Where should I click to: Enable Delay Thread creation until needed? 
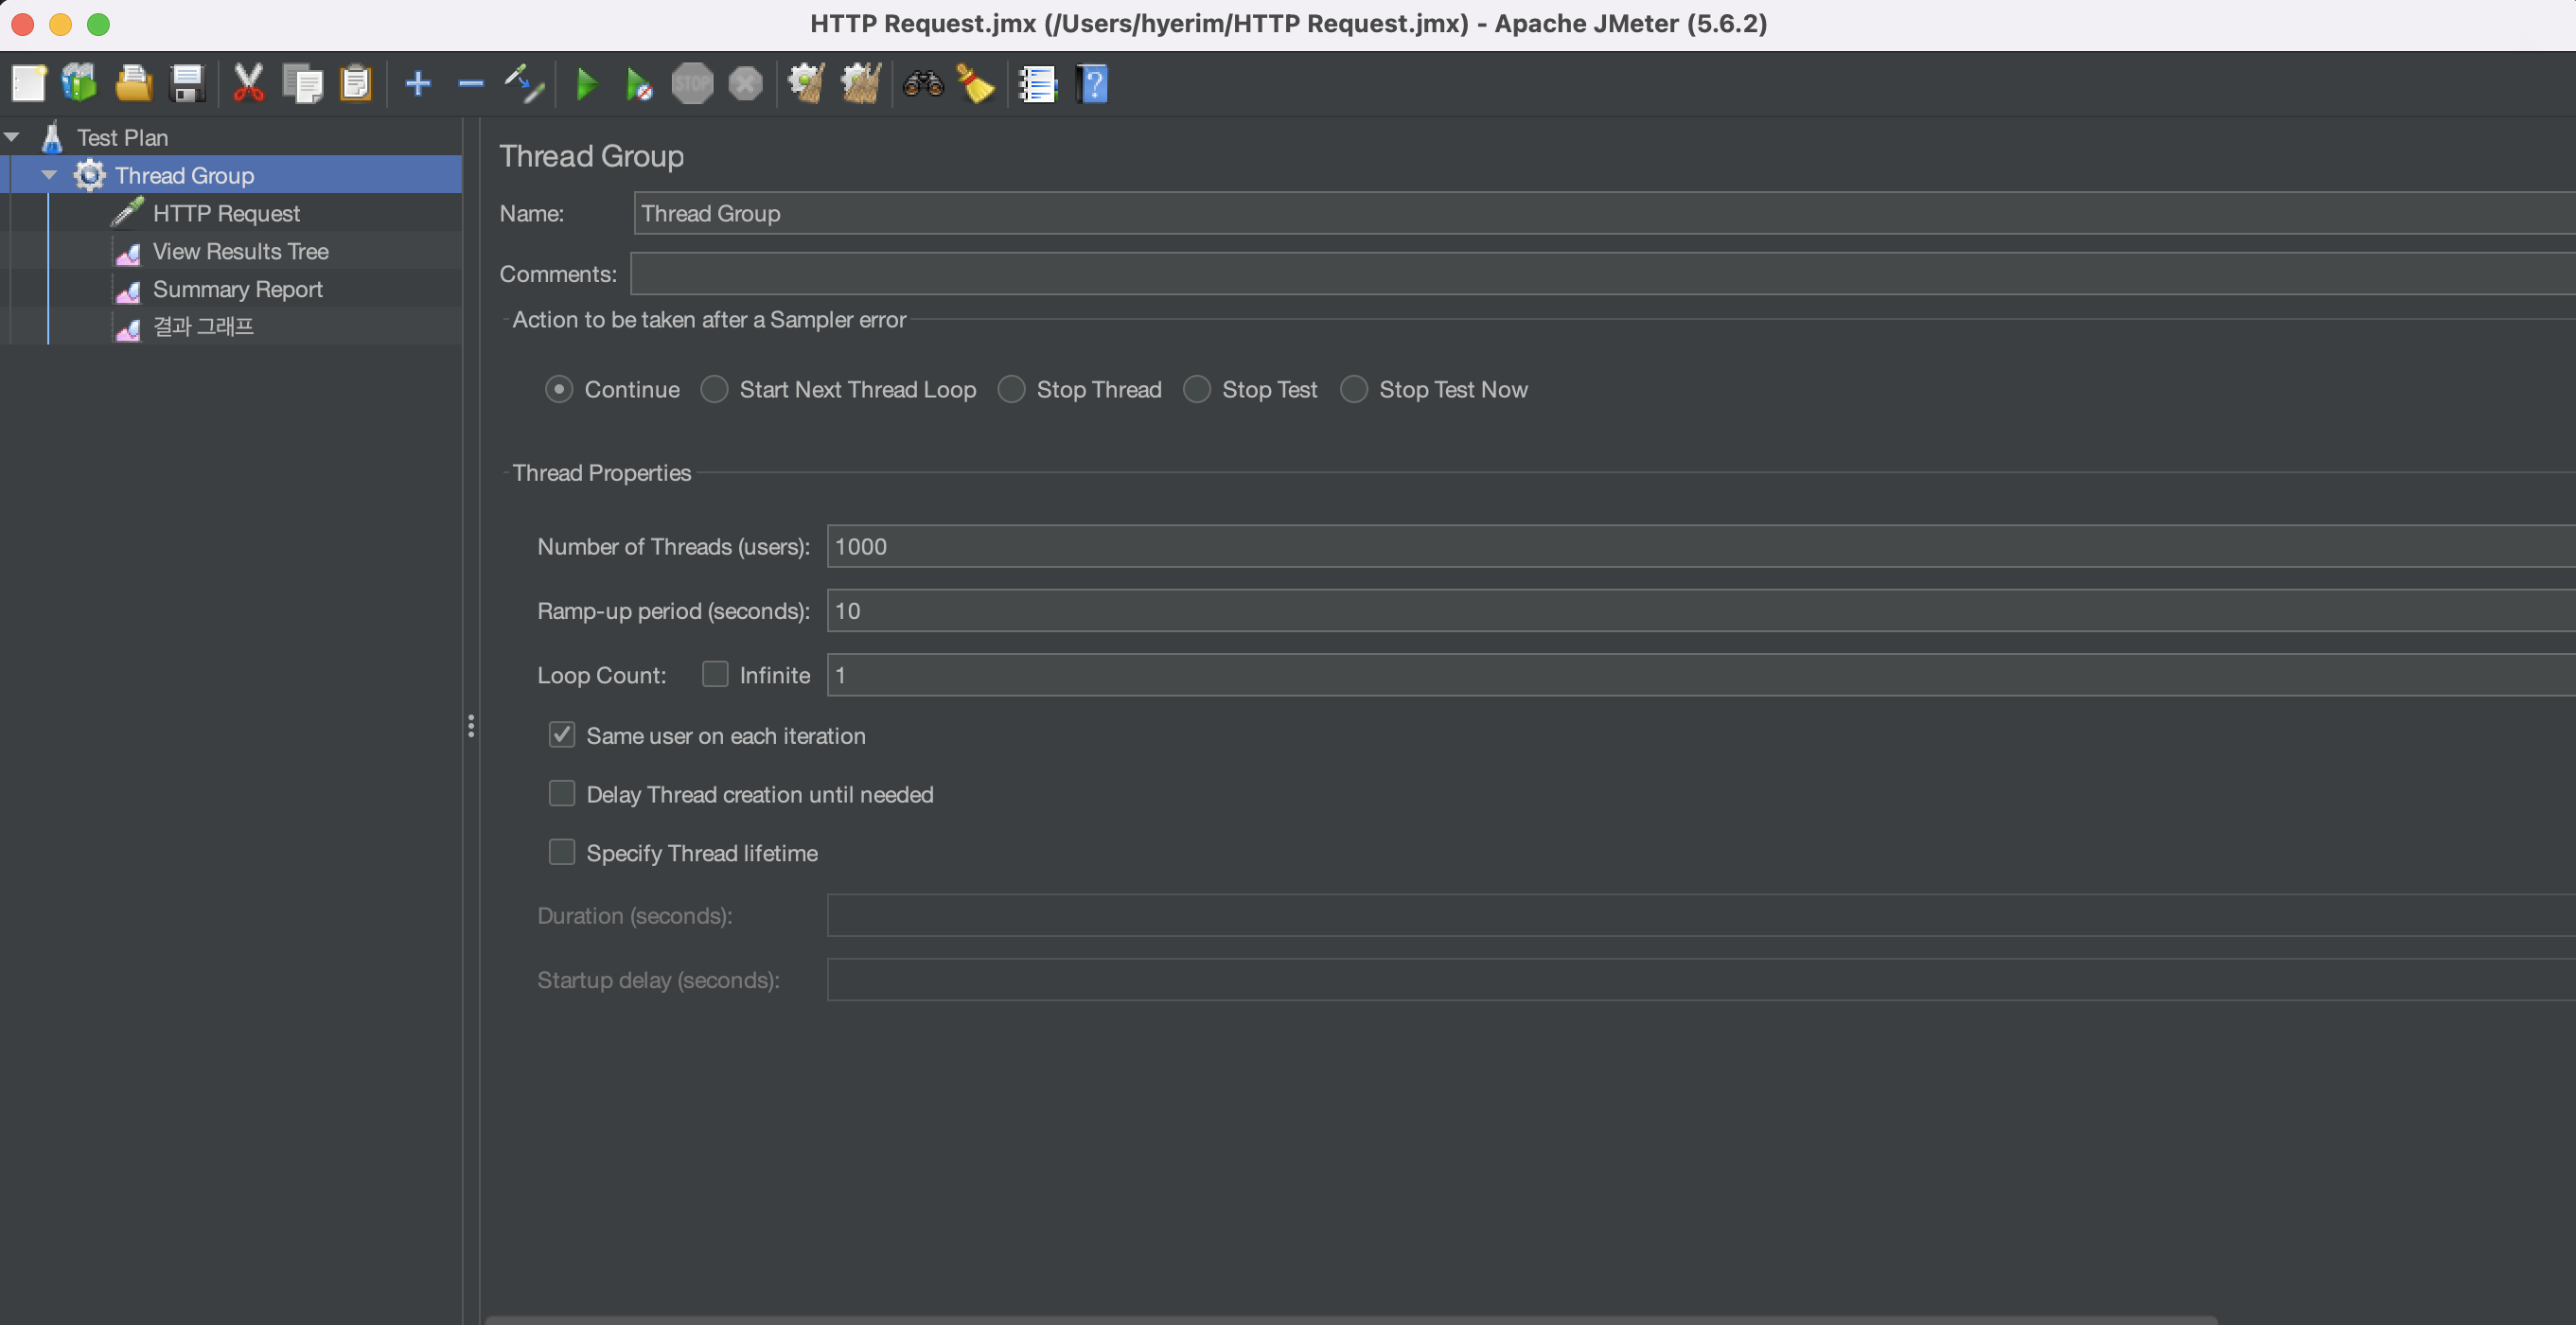tap(562, 793)
